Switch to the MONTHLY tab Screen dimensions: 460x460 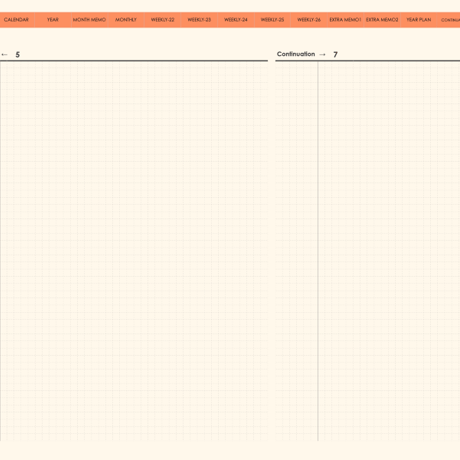(x=126, y=20)
